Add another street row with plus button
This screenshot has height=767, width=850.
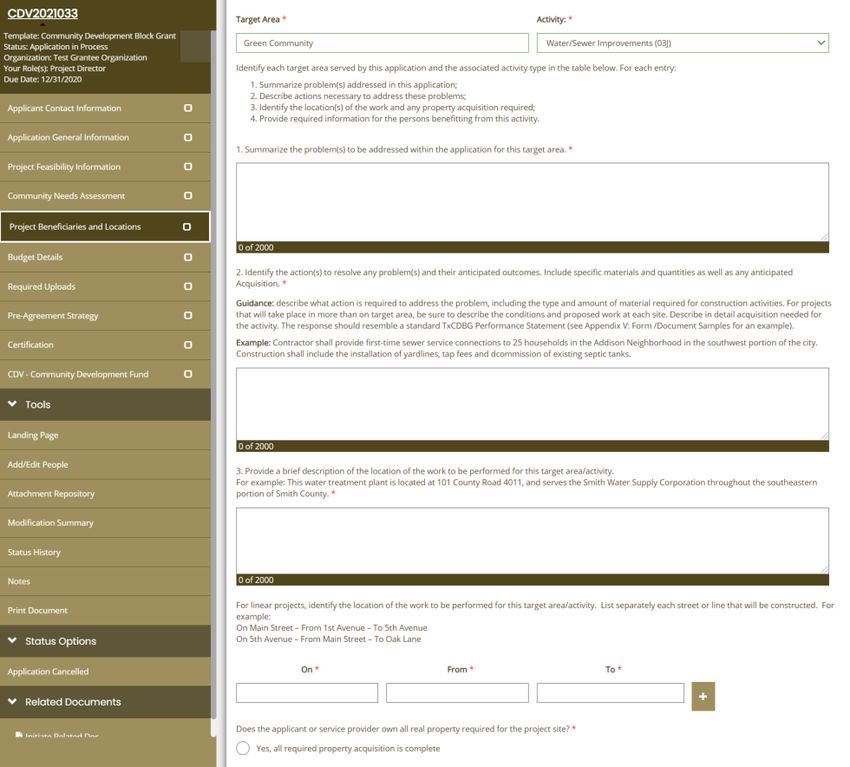[703, 696]
